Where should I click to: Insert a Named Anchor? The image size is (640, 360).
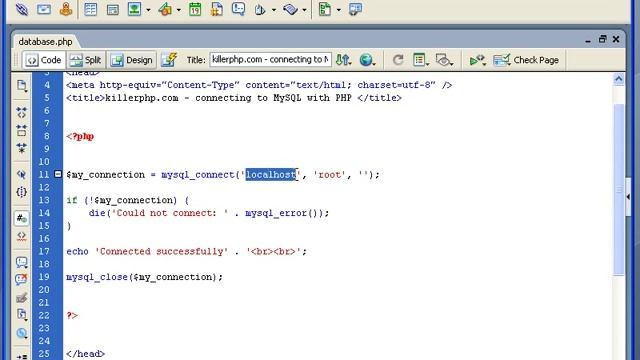tap(66, 9)
